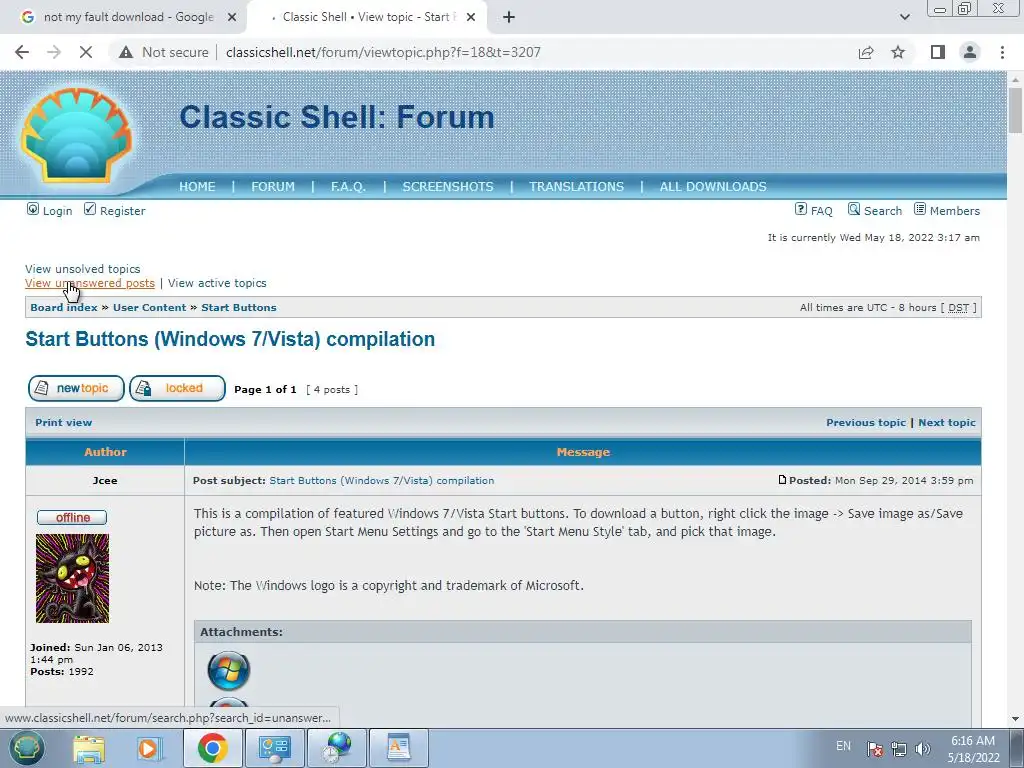Click the FAQ link near Search
1024x768 pixels.
coord(822,211)
